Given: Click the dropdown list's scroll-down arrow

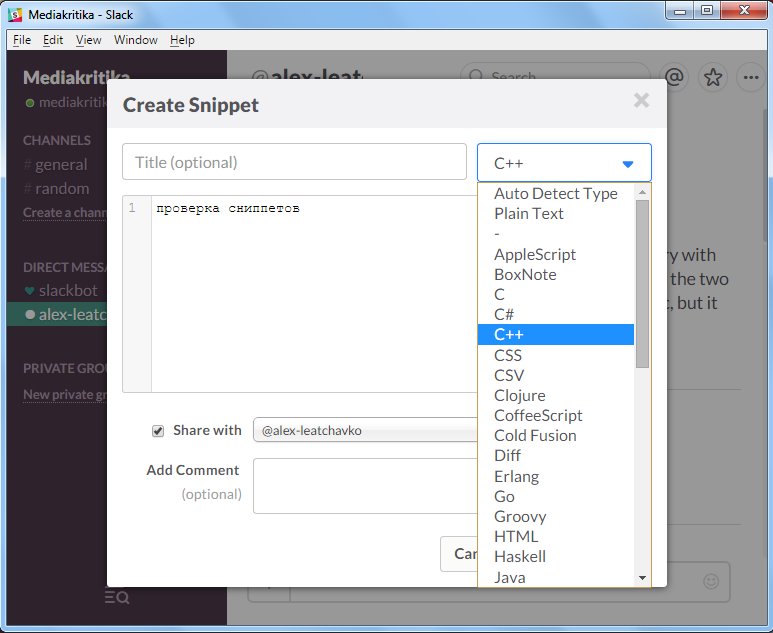Looking at the screenshot, I should click(x=642, y=578).
